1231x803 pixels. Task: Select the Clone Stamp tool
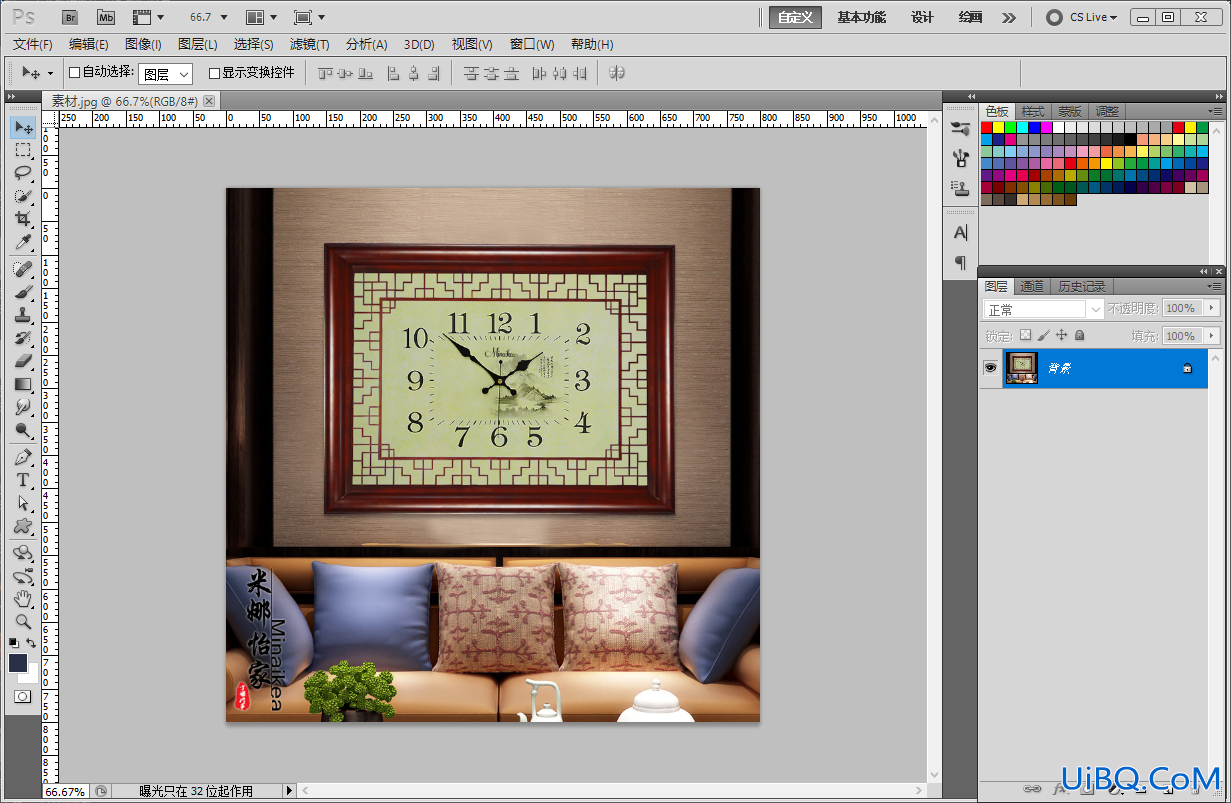pyautogui.click(x=23, y=316)
